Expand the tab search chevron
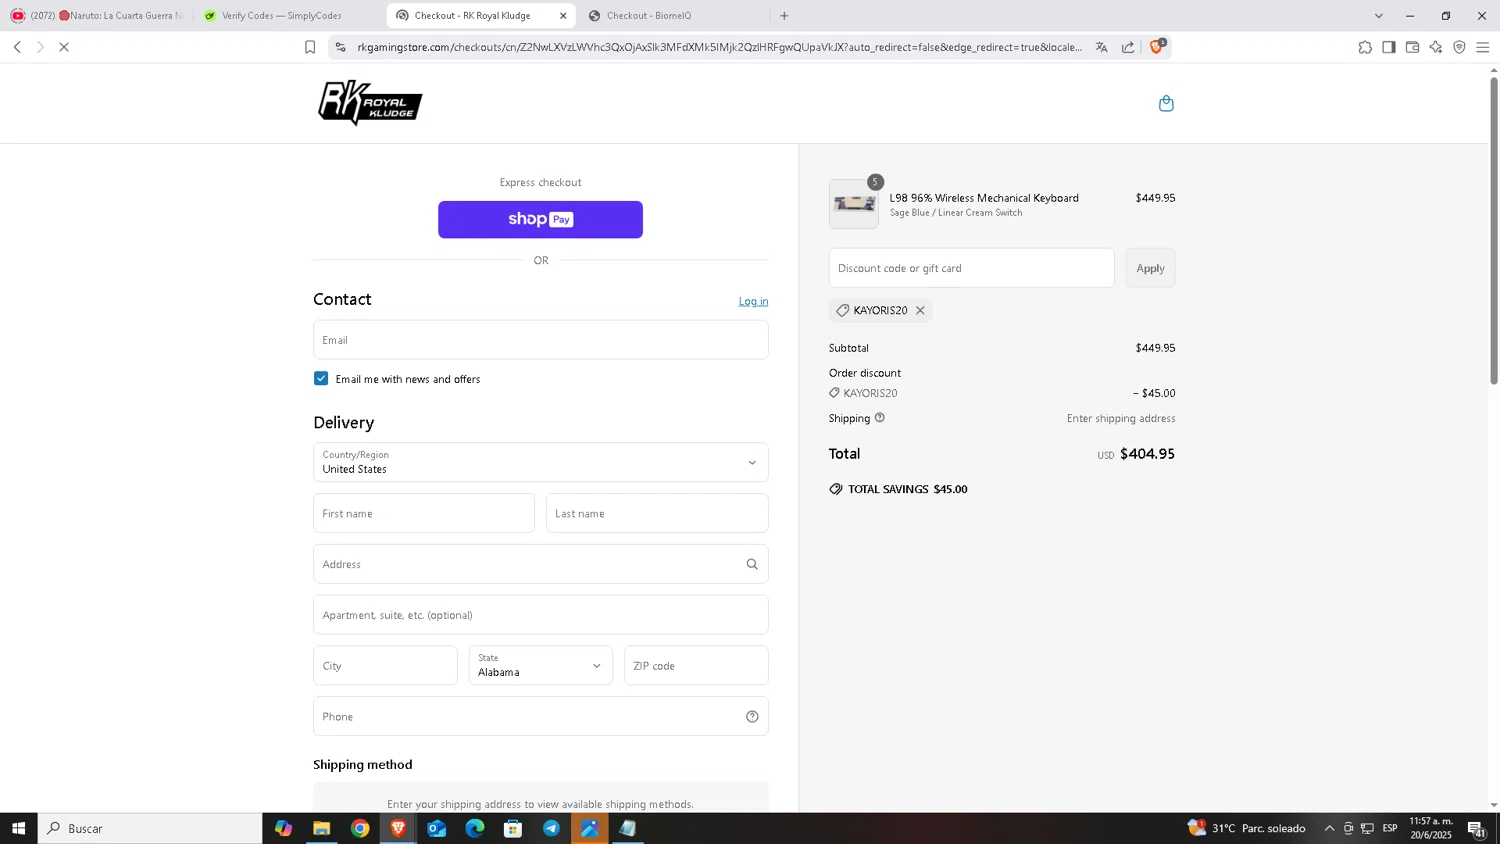Image resolution: width=1500 pixels, height=844 pixels. coord(1379,16)
